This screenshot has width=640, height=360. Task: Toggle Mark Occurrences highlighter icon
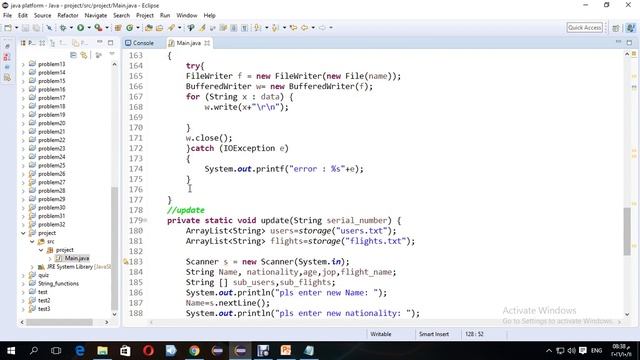(x=202, y=28)
